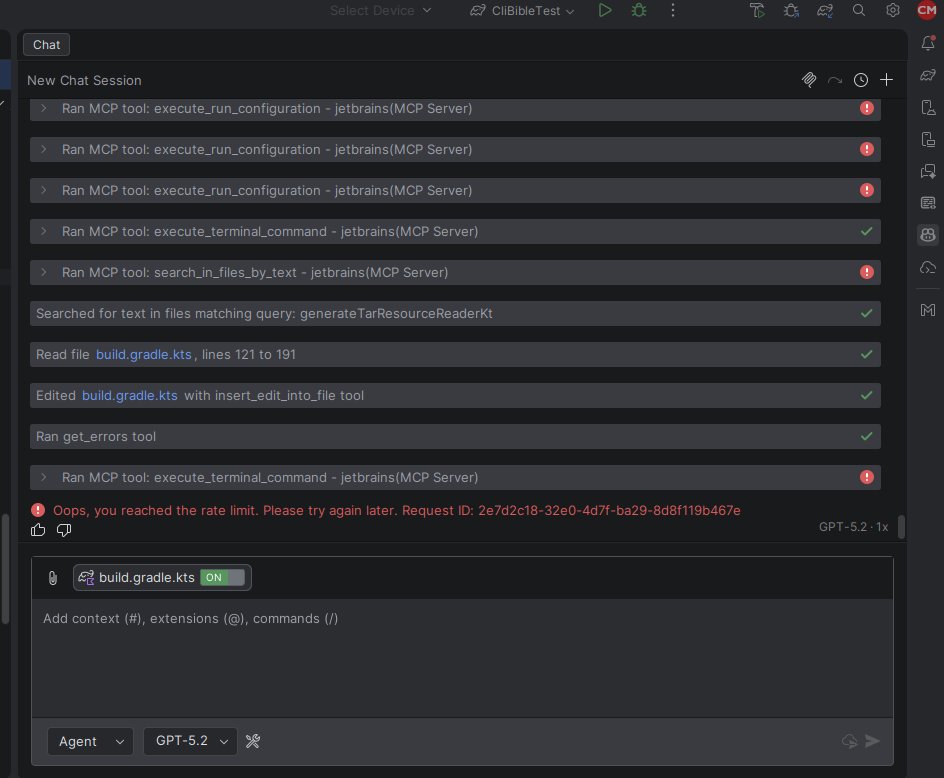Expand the first execute_terminal_command row with checkmark

click(x=43, y=231)
